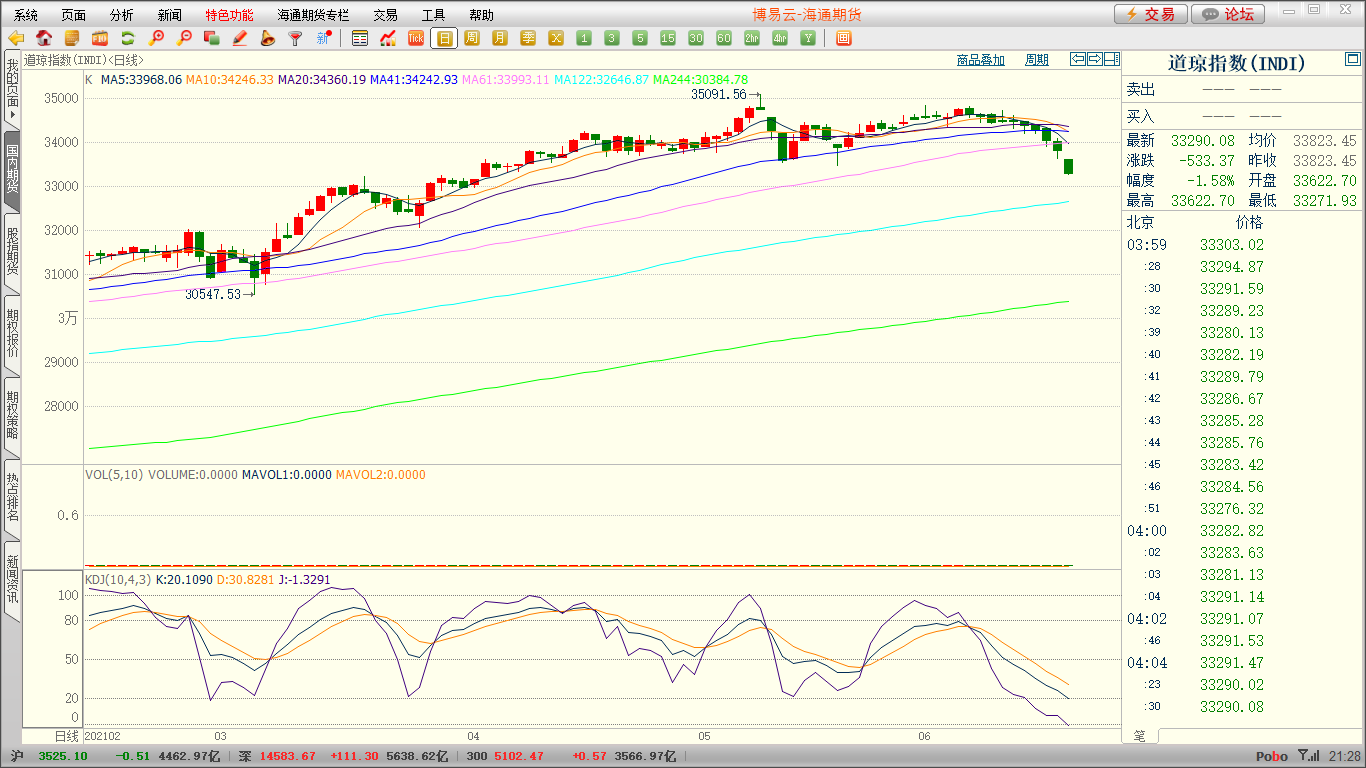Screen dimensions: 1366x768
Task: Click the 深 index value 14583.67
Action: (x=290, y=756)
